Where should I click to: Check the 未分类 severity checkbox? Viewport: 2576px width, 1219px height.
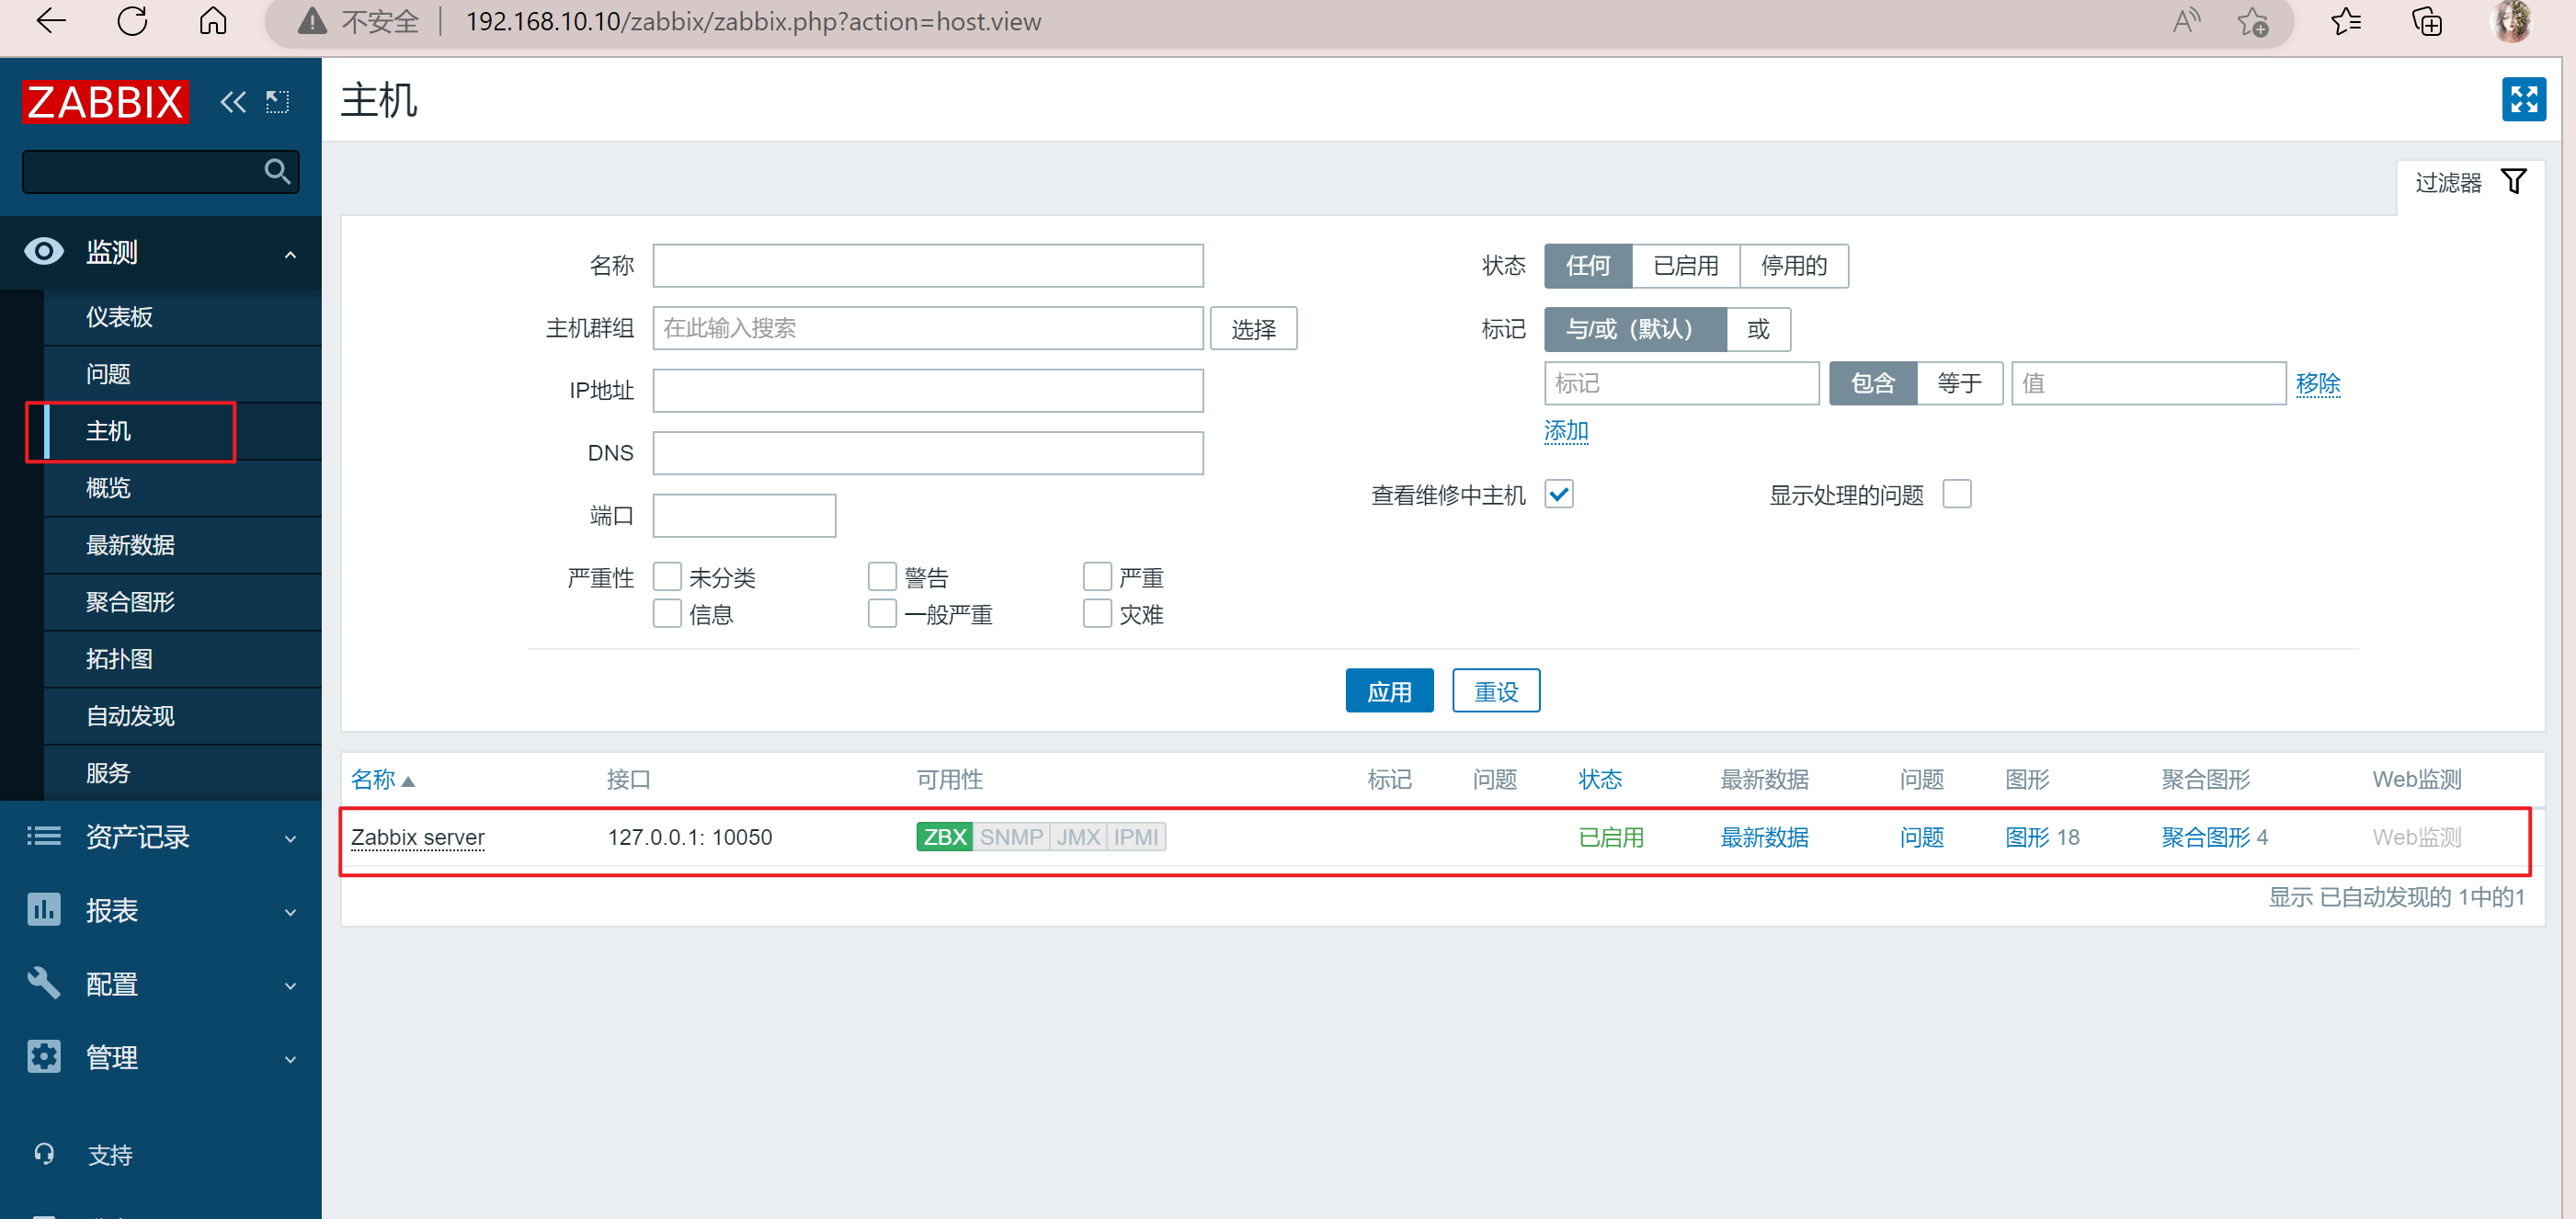(x=667, y=577)
